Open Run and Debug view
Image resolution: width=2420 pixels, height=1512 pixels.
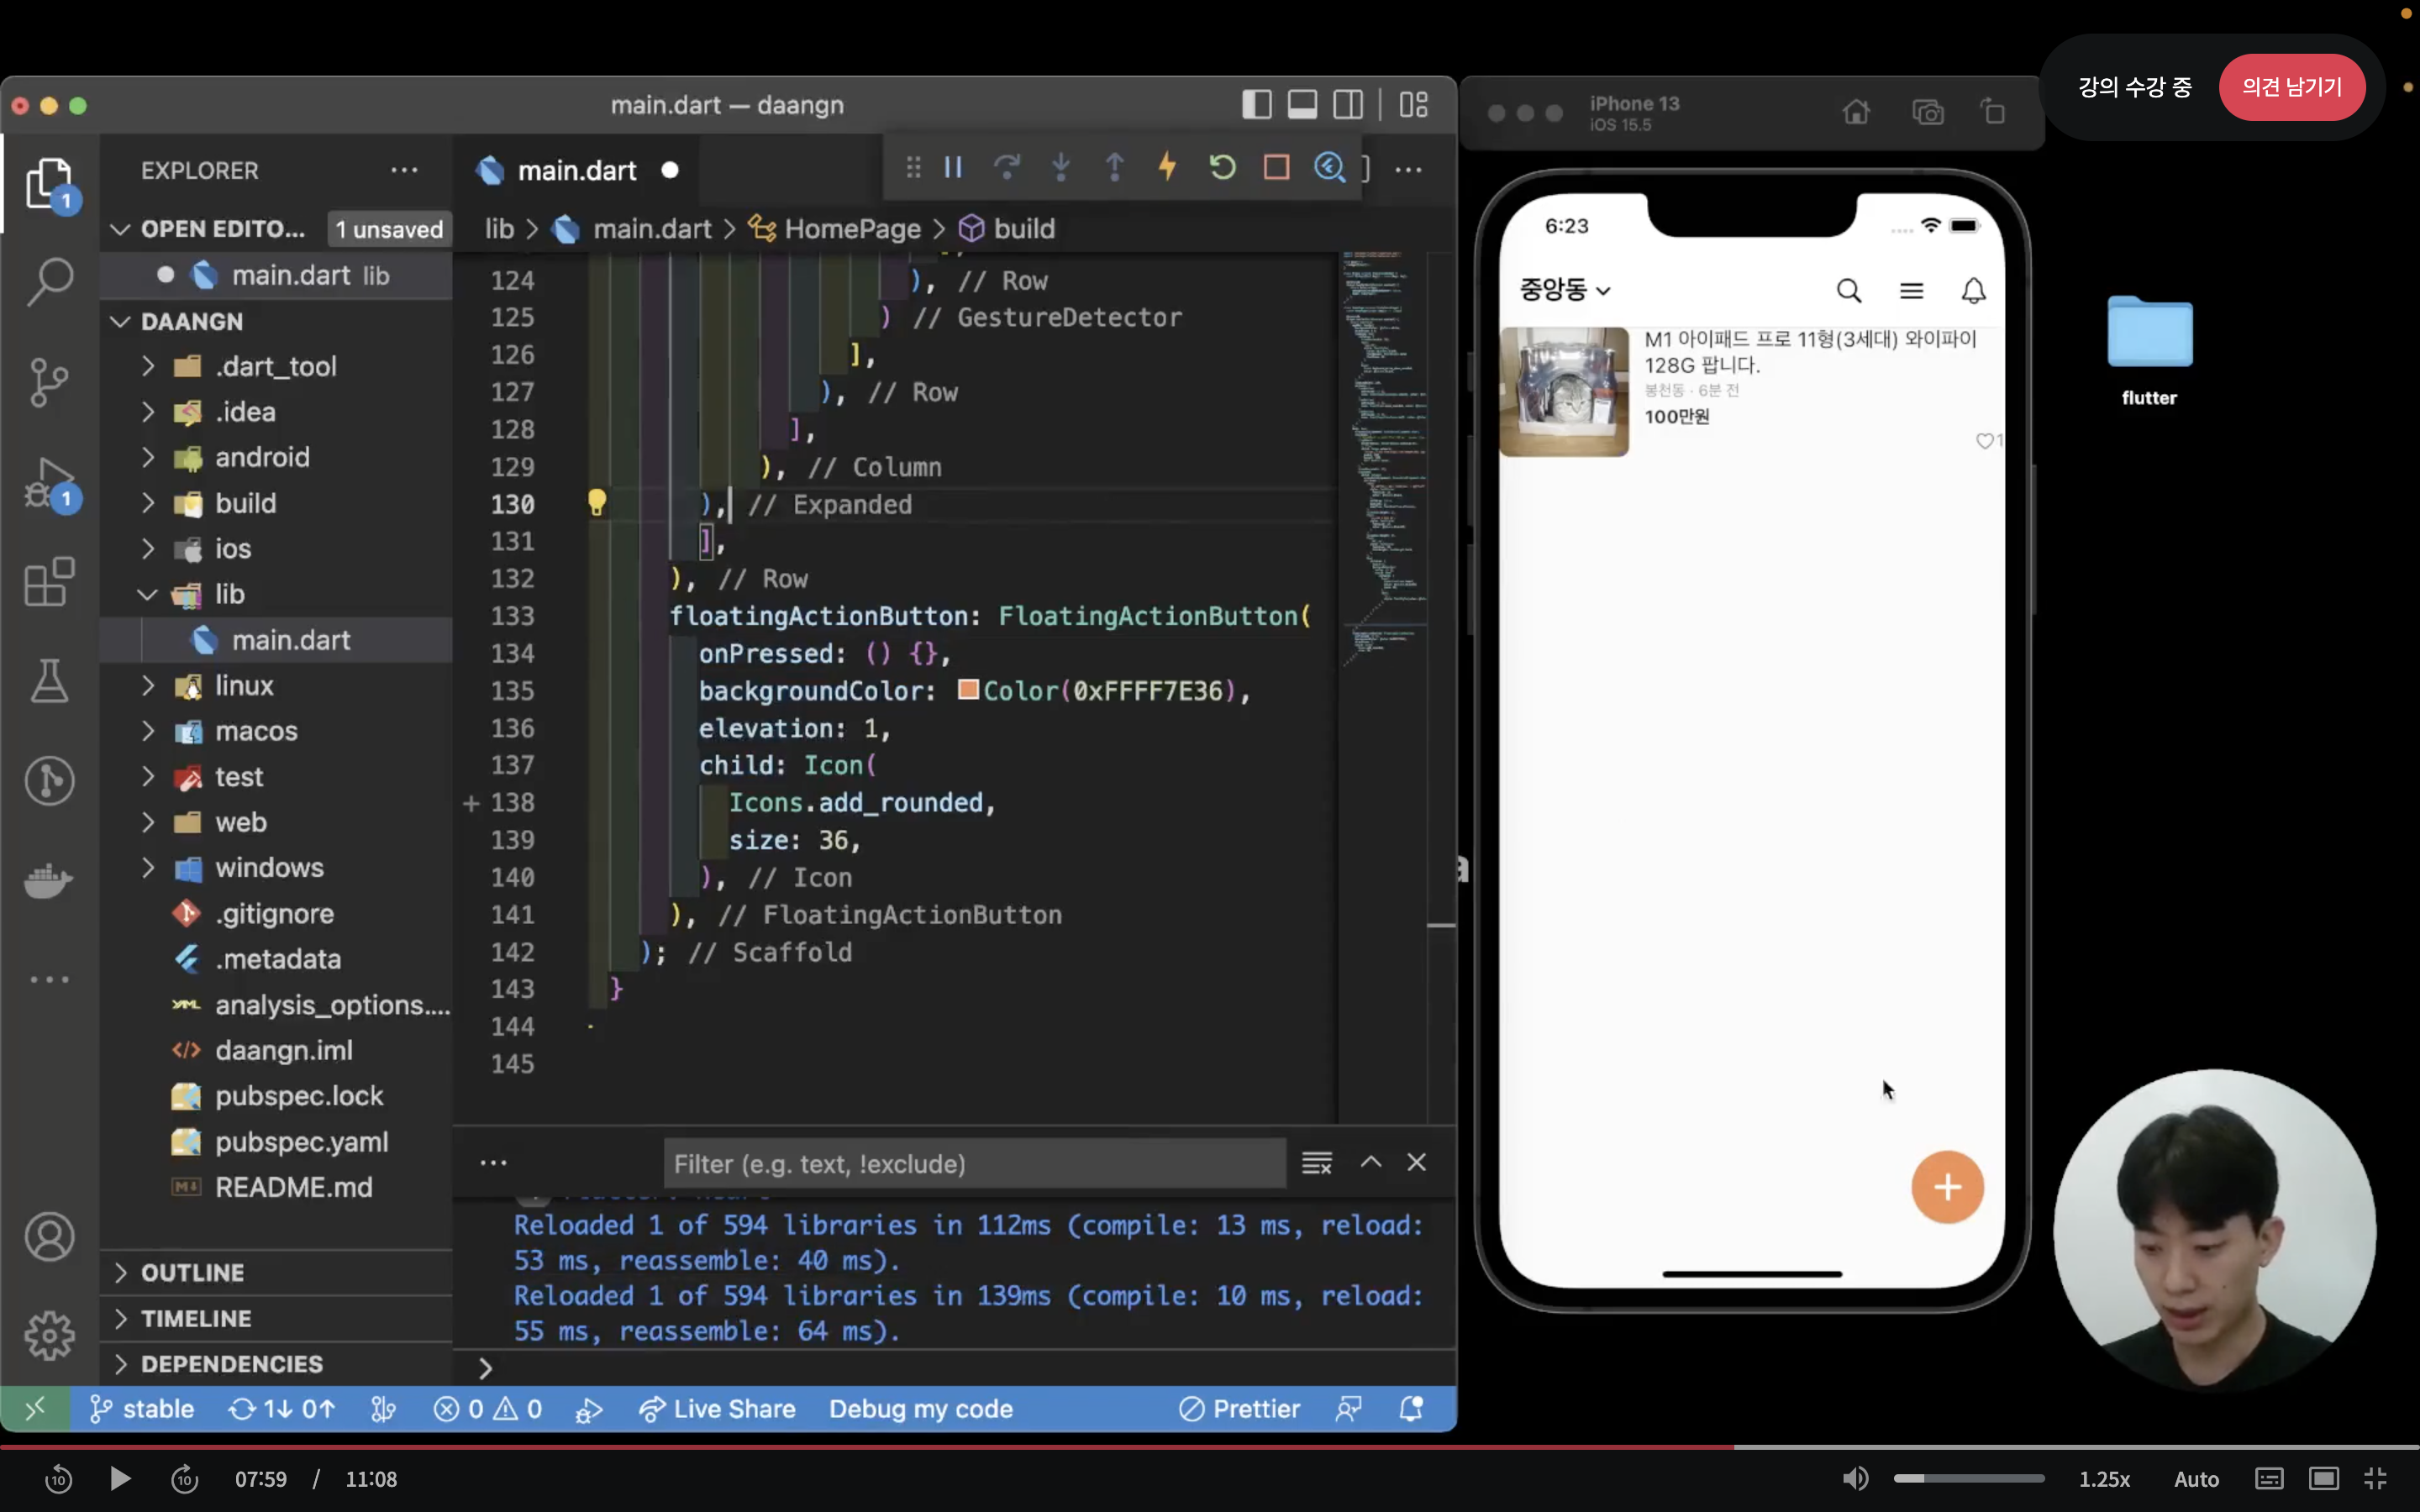click(x=49, y=484)
